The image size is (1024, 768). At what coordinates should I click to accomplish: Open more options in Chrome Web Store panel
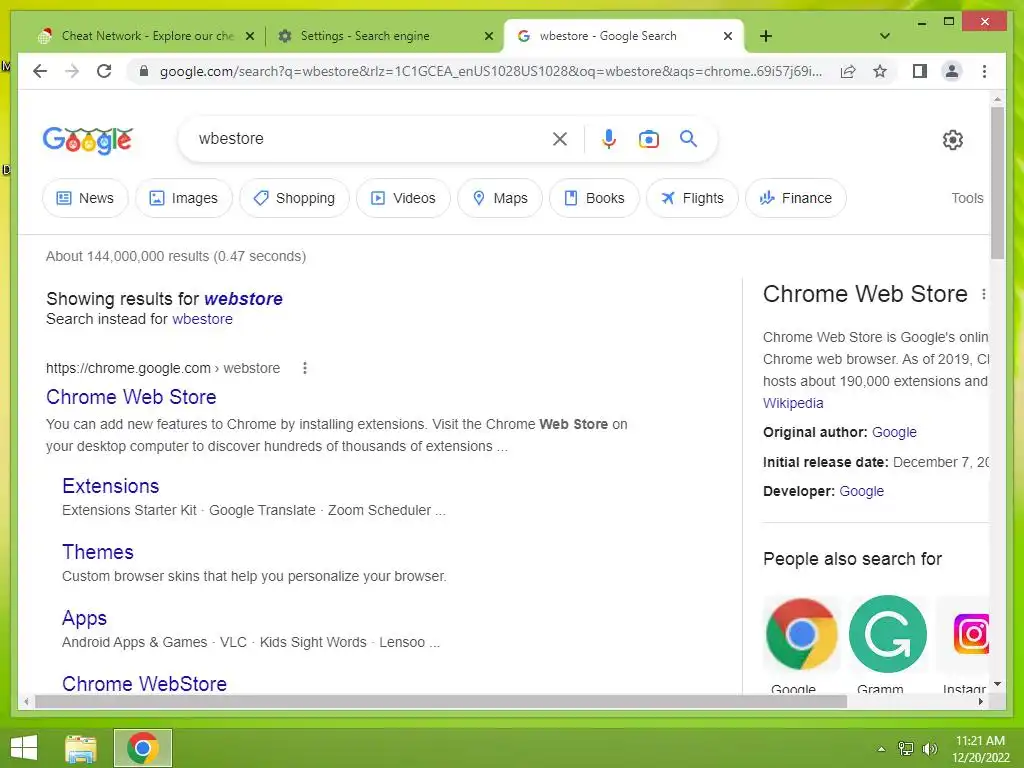(x=984, y=295)
